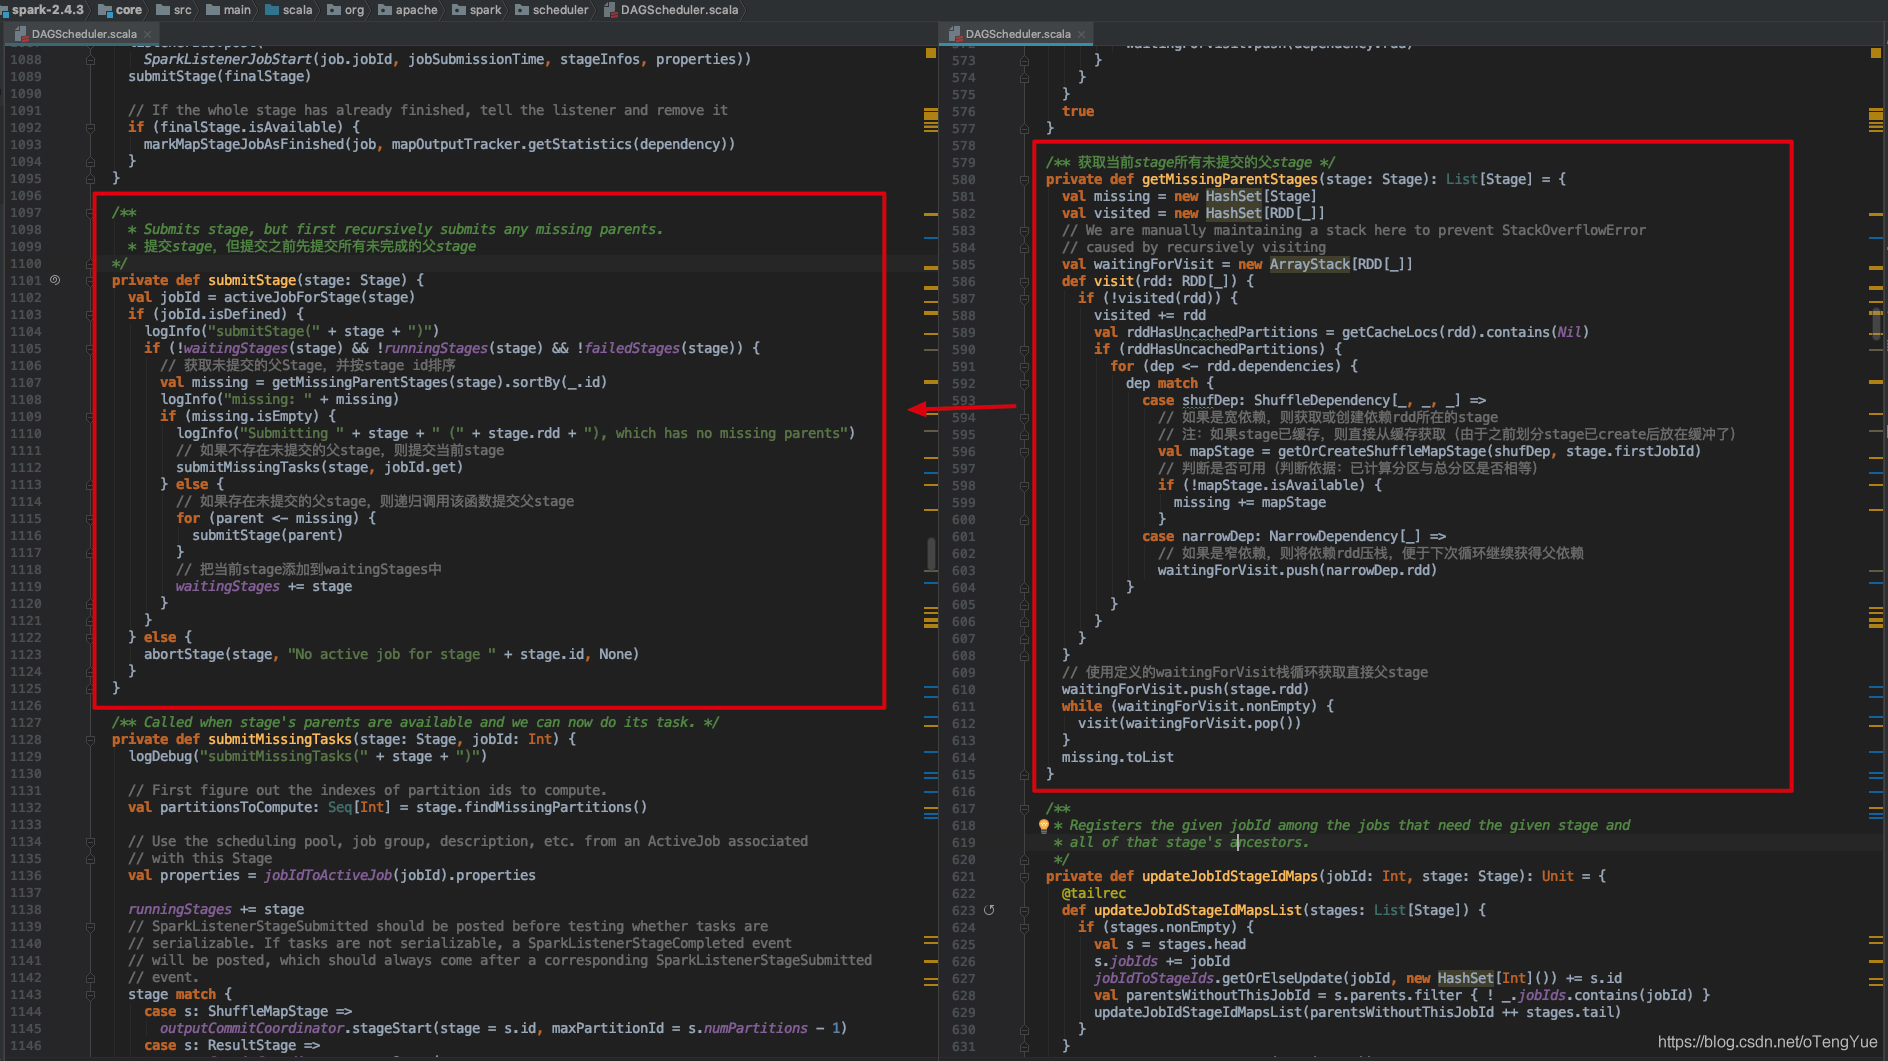
Task: Click line number 596 in right gutter
Action: [x=964, y=451]
